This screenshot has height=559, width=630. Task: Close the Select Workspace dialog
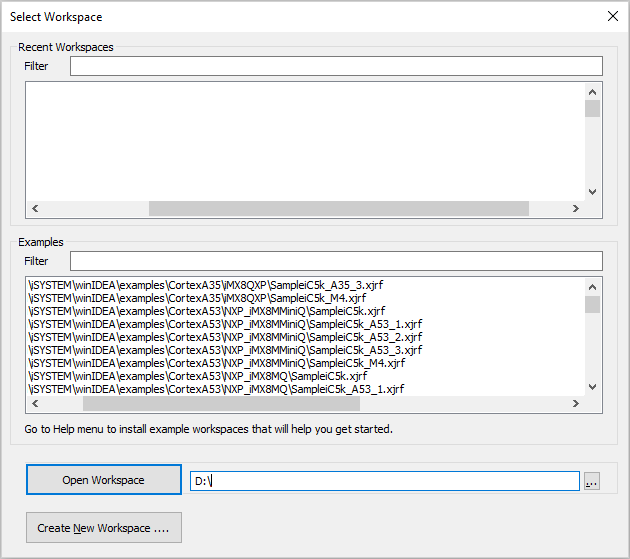point(613,16)
